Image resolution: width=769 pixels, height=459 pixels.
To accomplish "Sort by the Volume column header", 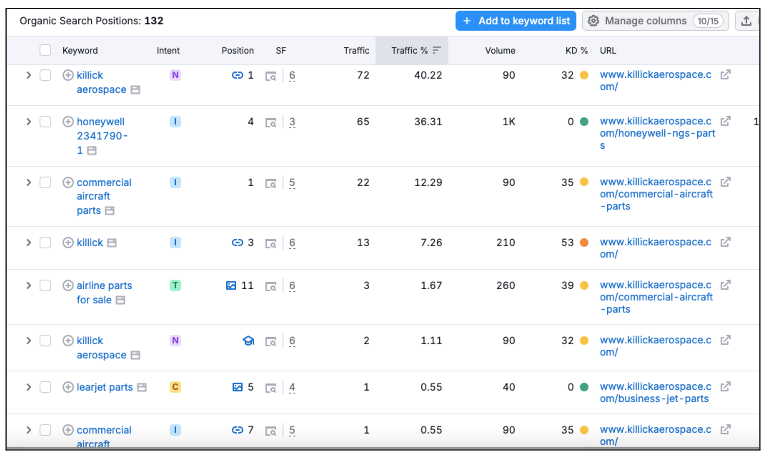I will coord(500,50).
